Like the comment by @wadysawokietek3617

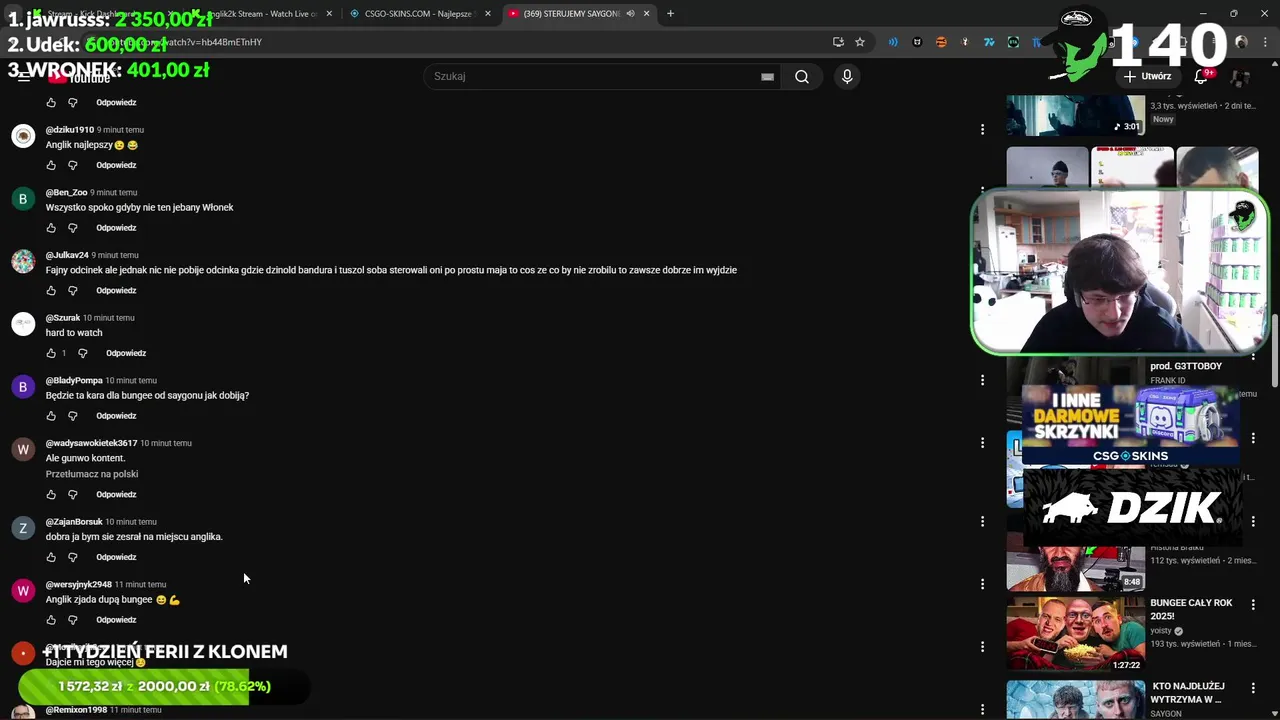click(51, 495)
